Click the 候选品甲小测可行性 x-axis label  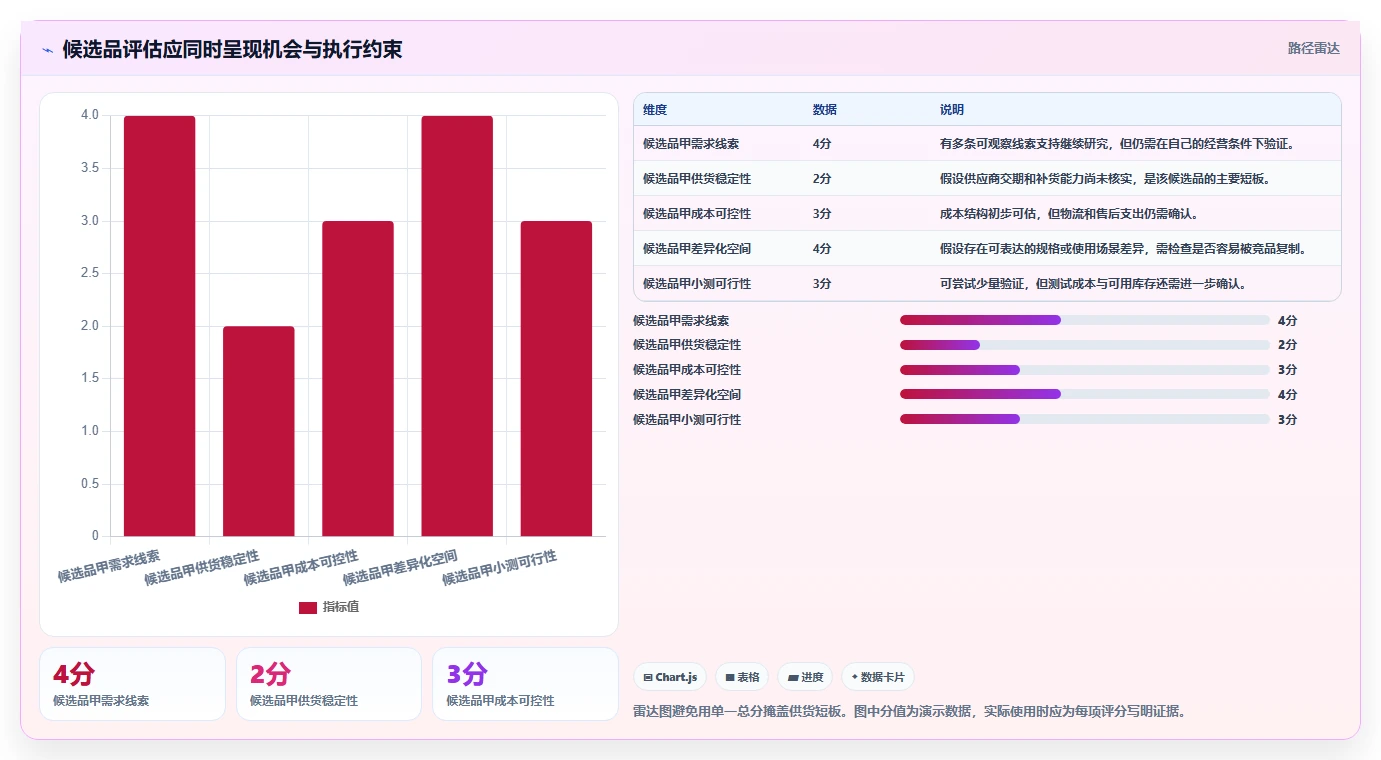click(500, 567)
